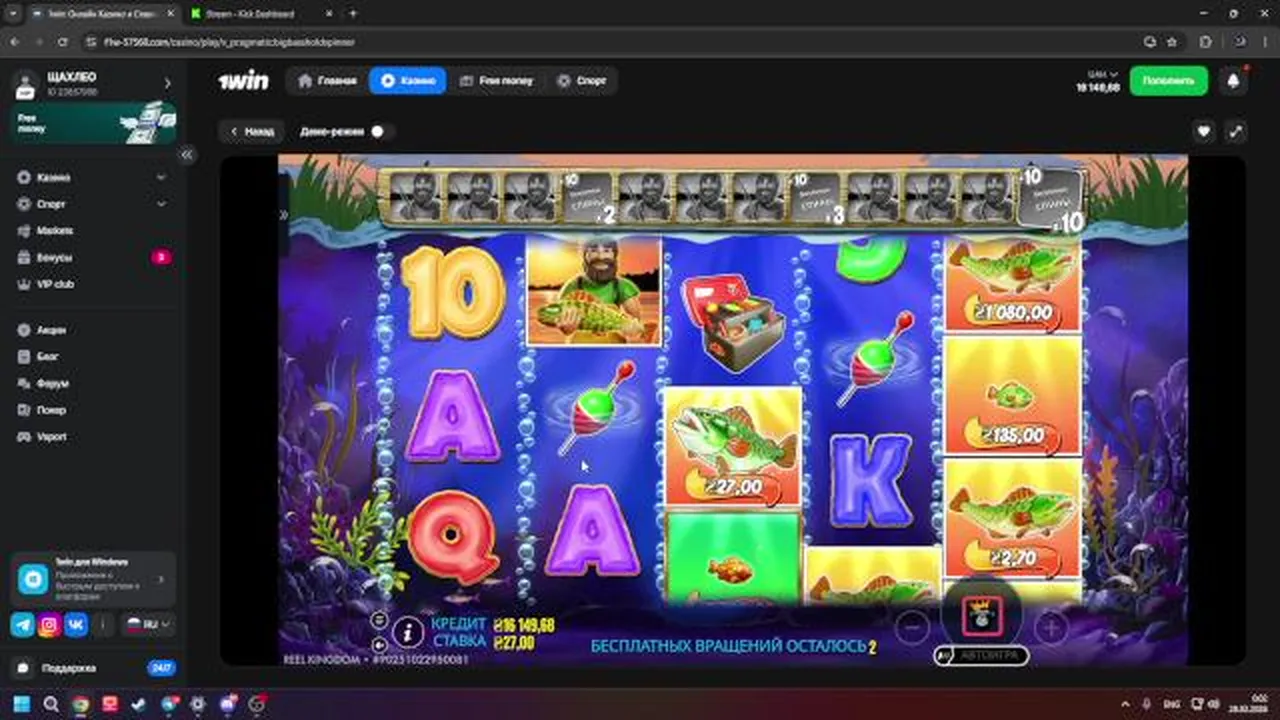Click the fish symbol worth 1 080,00
This screenshot has width=1280, height=720.
coord(1013,285)
